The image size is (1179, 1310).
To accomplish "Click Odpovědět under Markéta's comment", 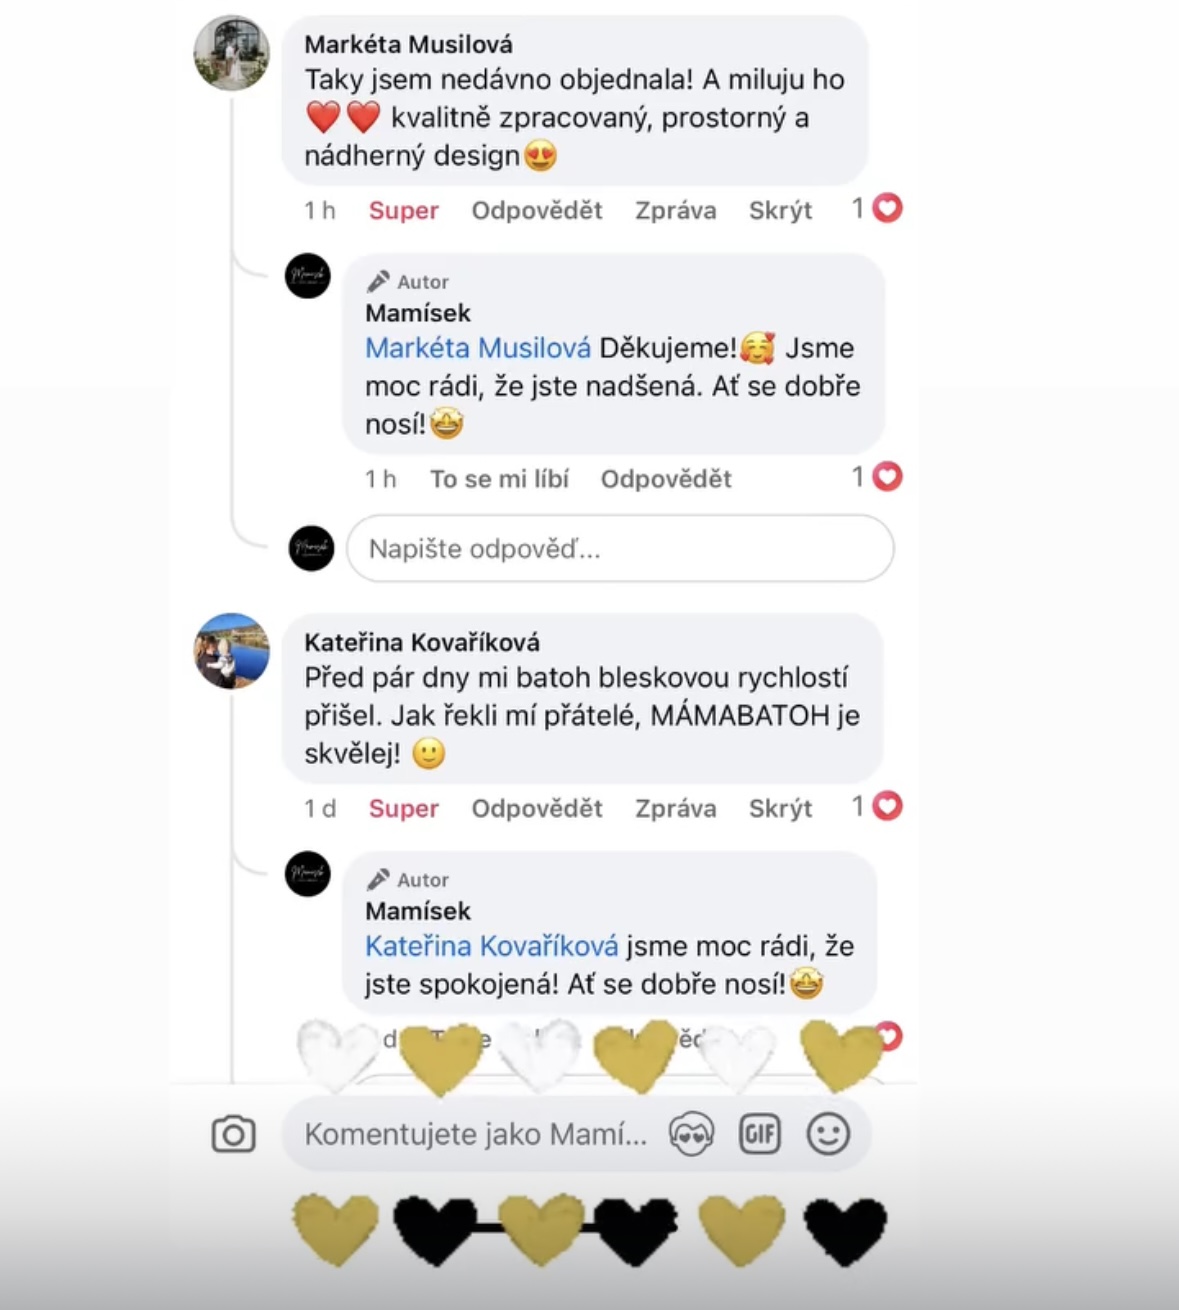I will pyautogui.click(x=537, y=210).
